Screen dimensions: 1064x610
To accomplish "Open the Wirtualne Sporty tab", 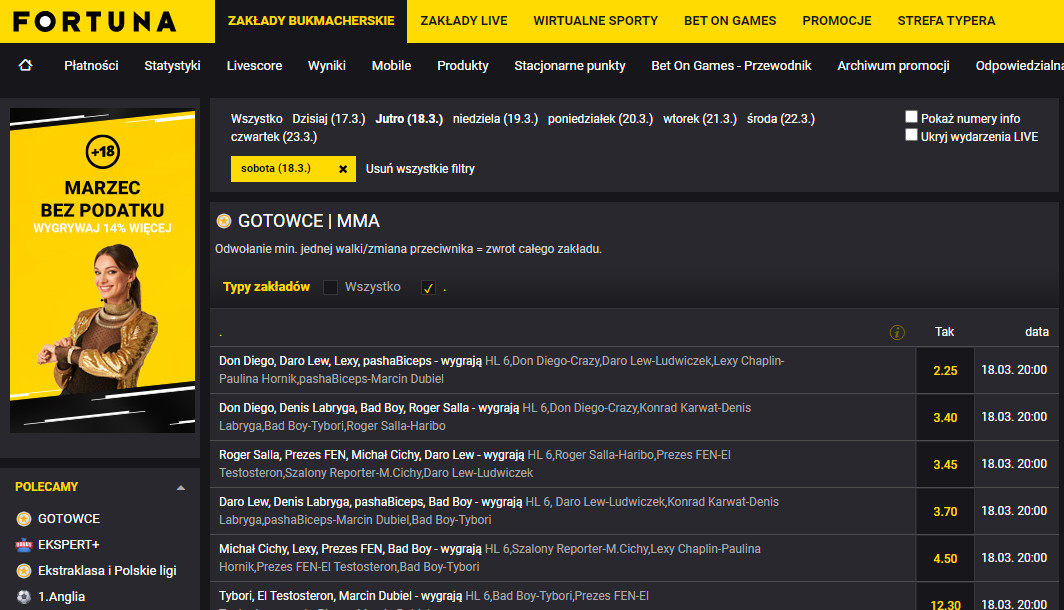I will coord(595,21).
